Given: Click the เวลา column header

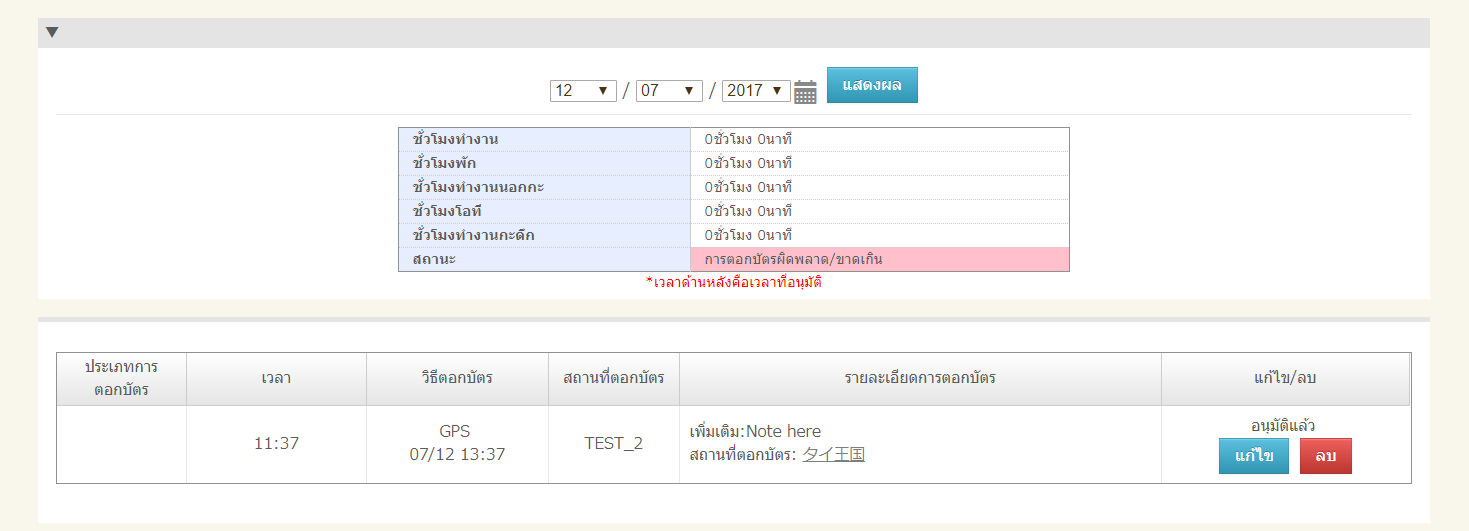Looking at the screenshot, I should [276, 378].
